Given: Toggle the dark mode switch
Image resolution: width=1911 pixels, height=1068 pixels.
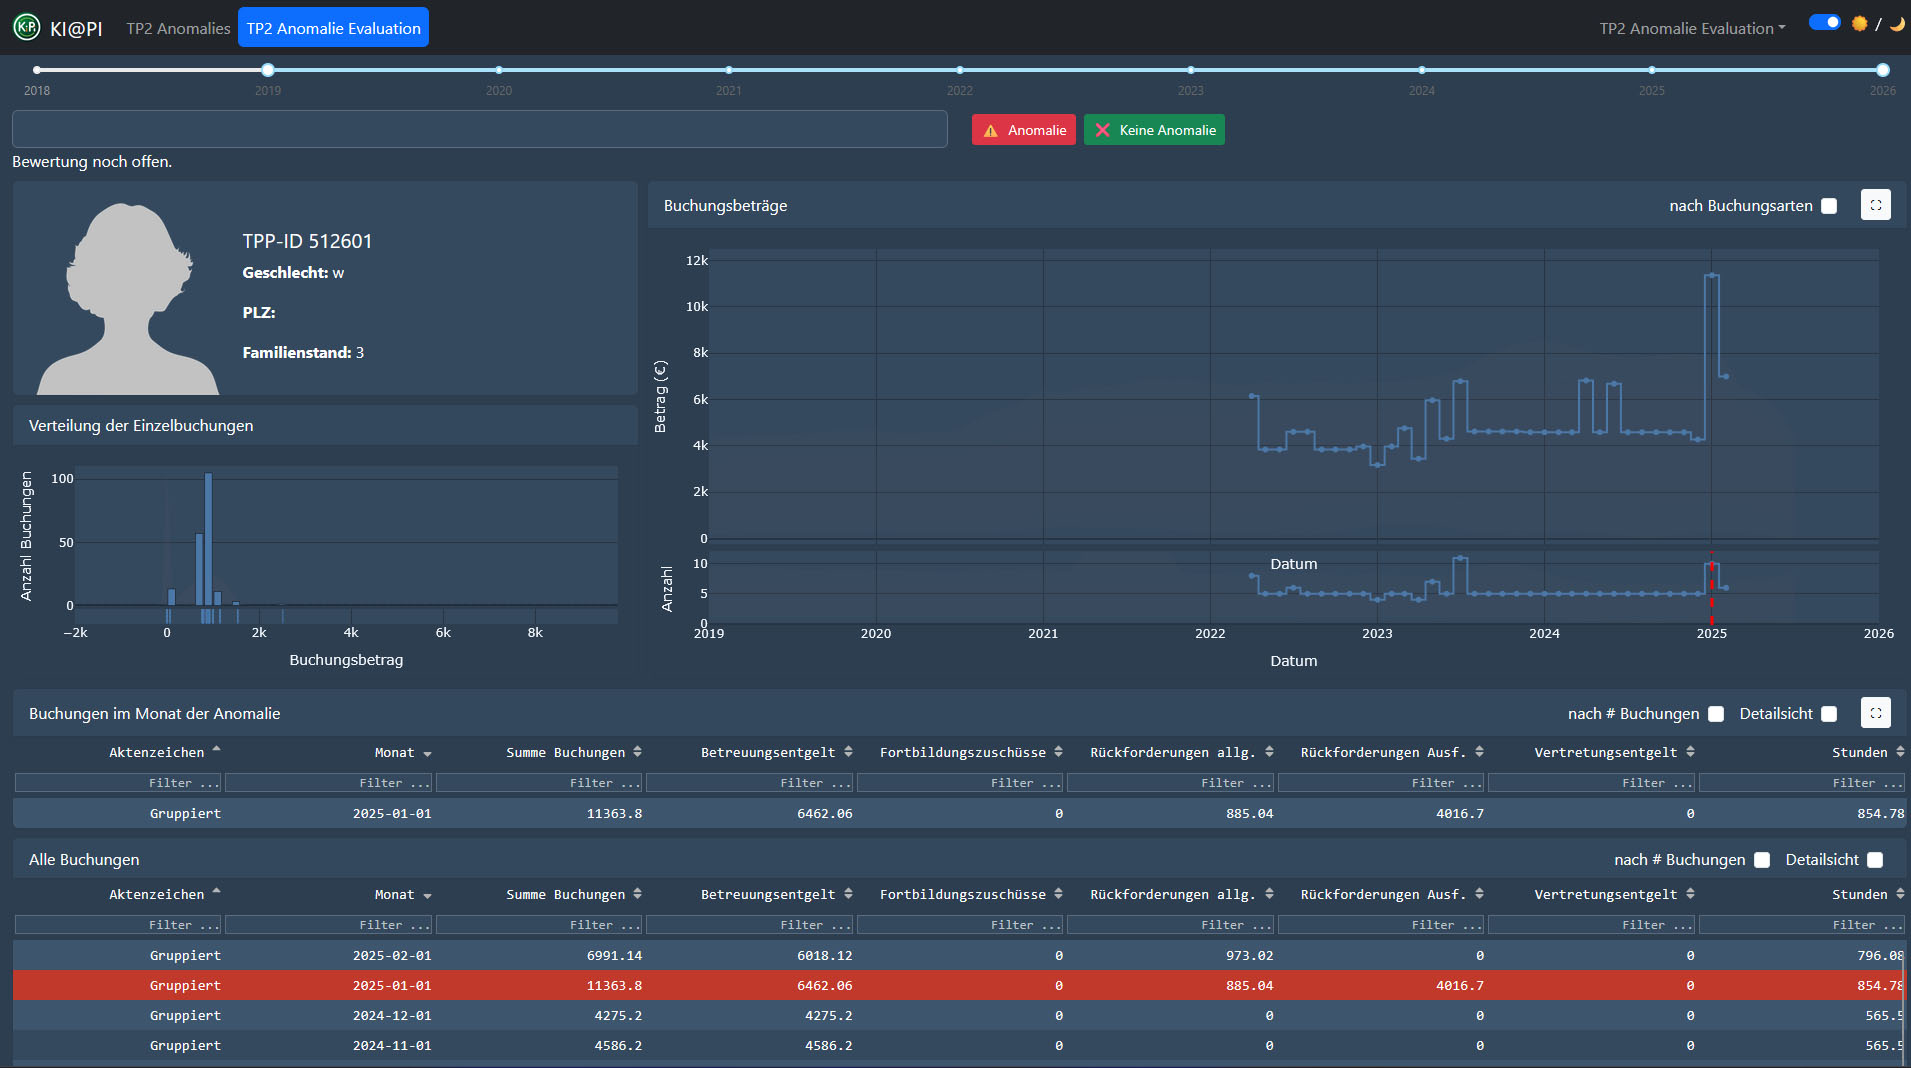Looking at the screenshot, I should (1825, 22).
